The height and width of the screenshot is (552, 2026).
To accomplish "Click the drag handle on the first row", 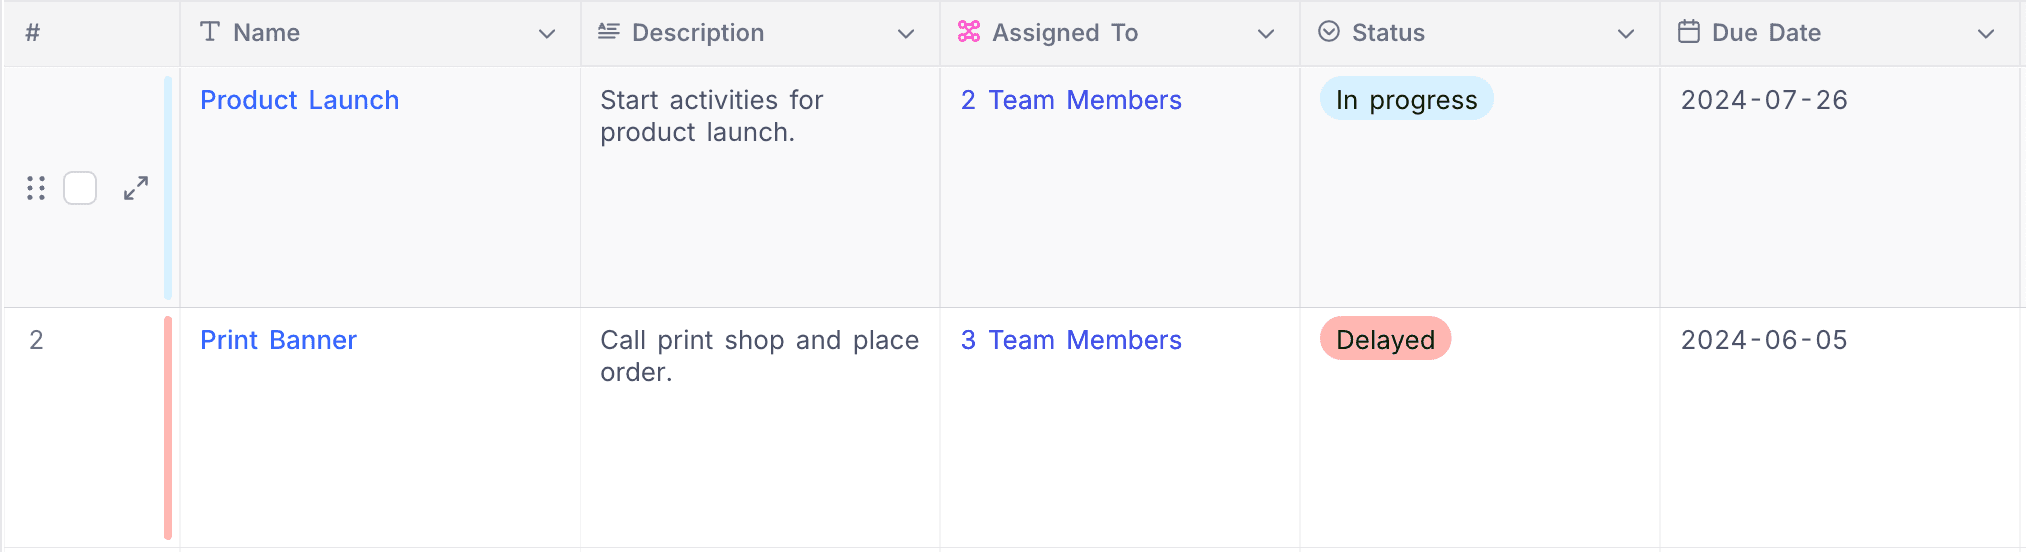I will [36, 188].
